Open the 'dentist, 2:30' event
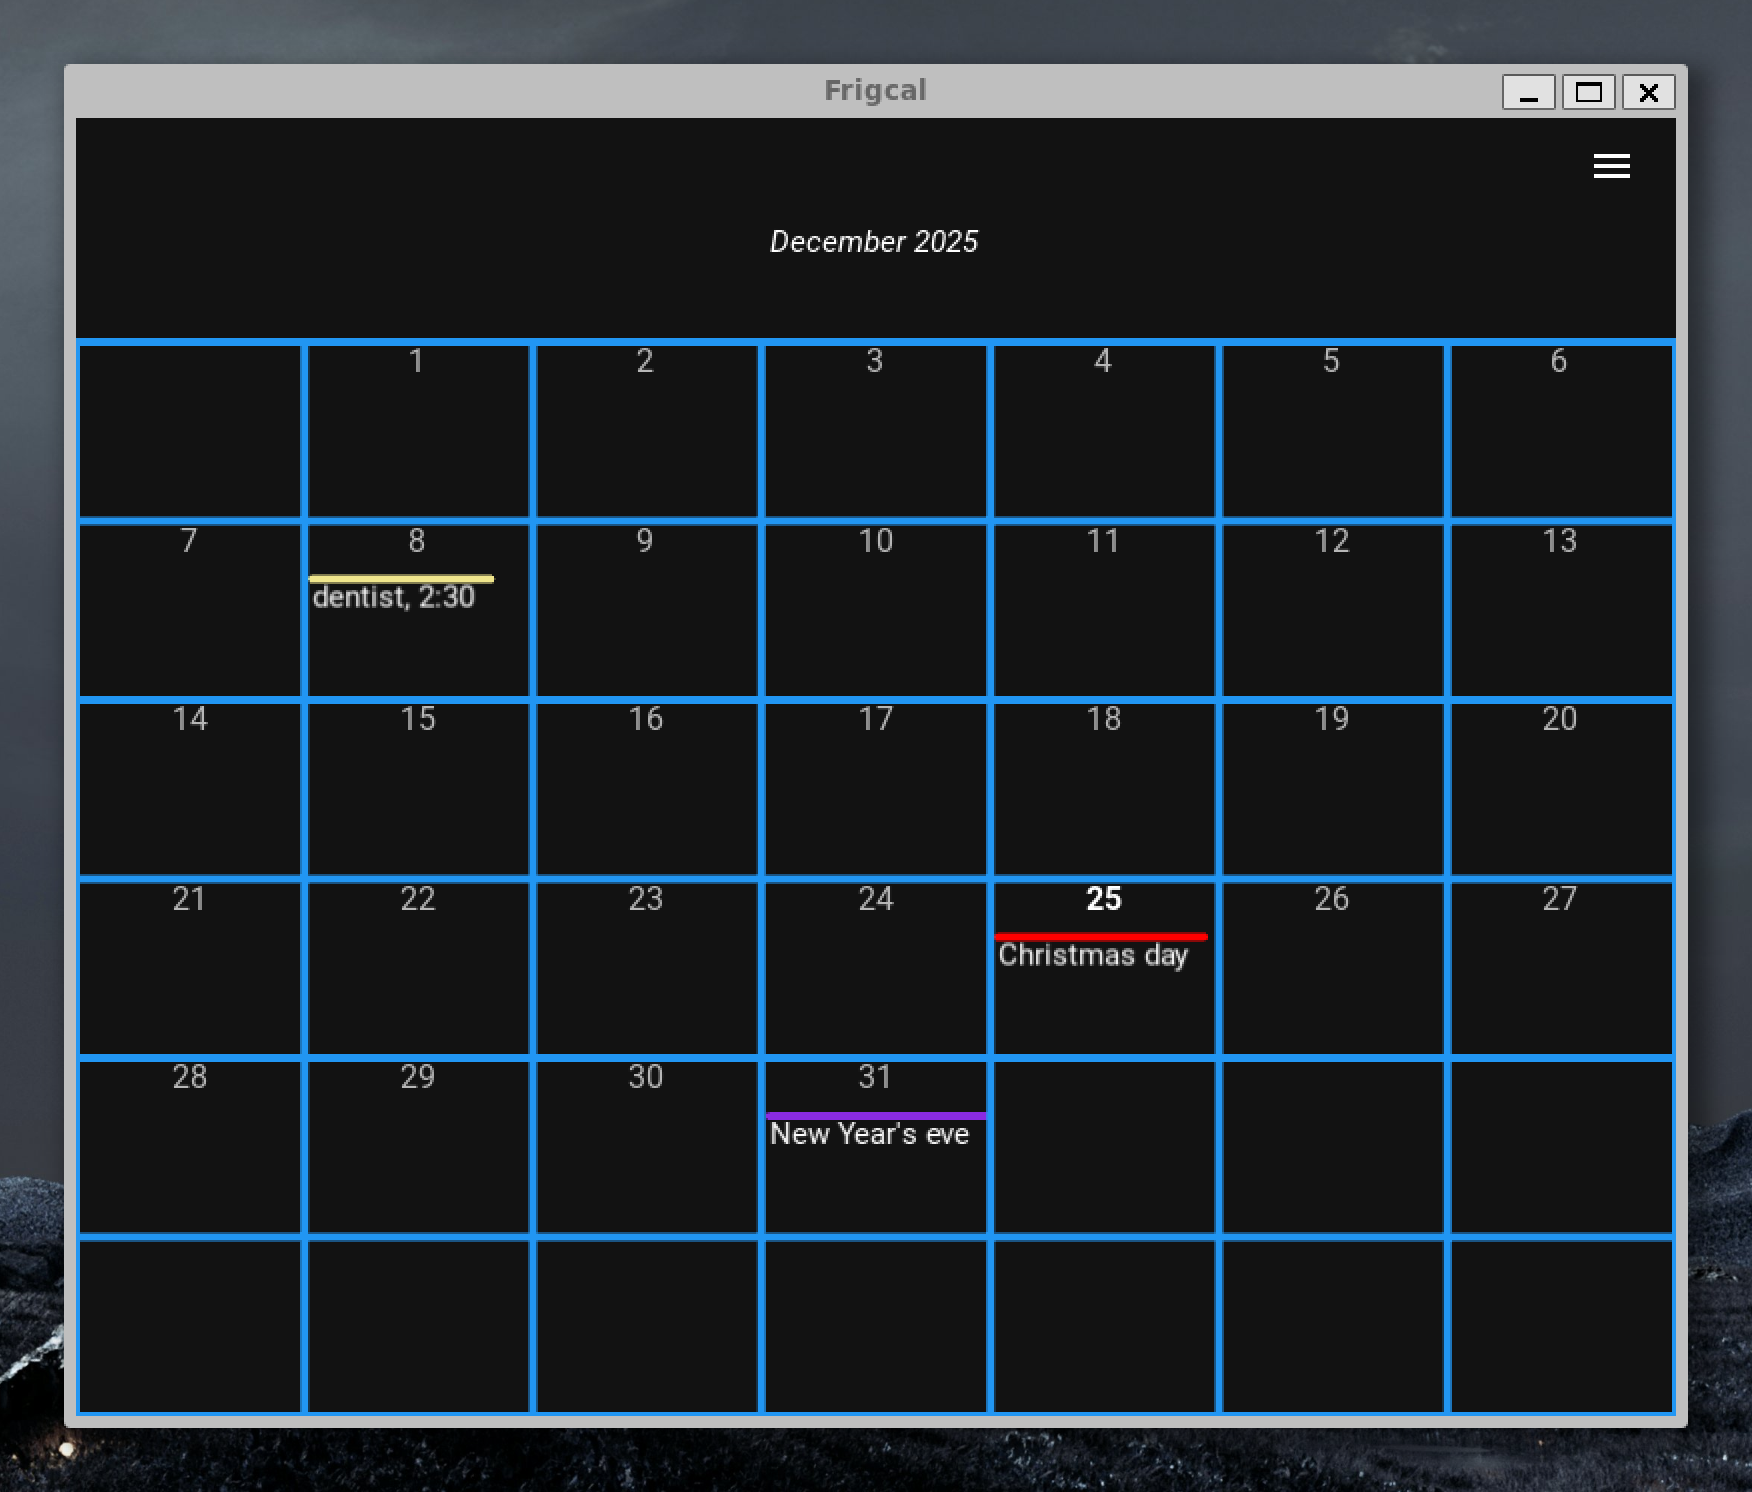 click(393, 598)
